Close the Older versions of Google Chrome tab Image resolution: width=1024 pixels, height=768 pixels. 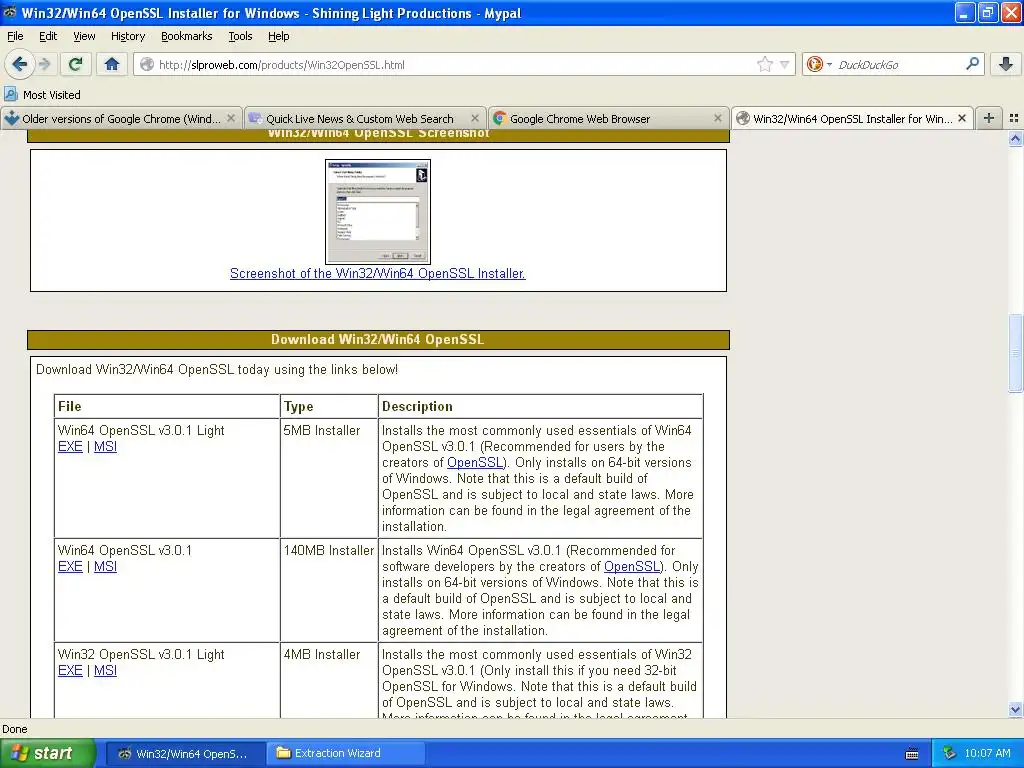tap(231, 118)
